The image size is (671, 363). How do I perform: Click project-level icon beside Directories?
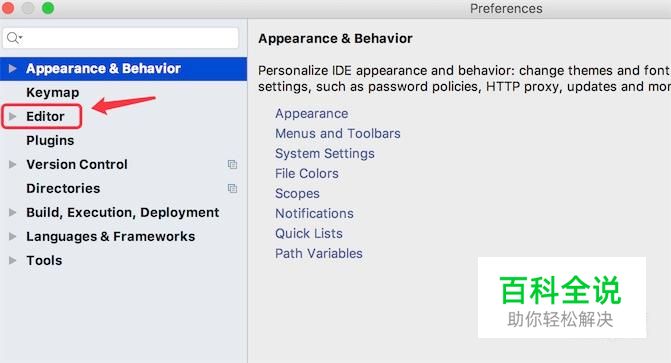(232, 188)
